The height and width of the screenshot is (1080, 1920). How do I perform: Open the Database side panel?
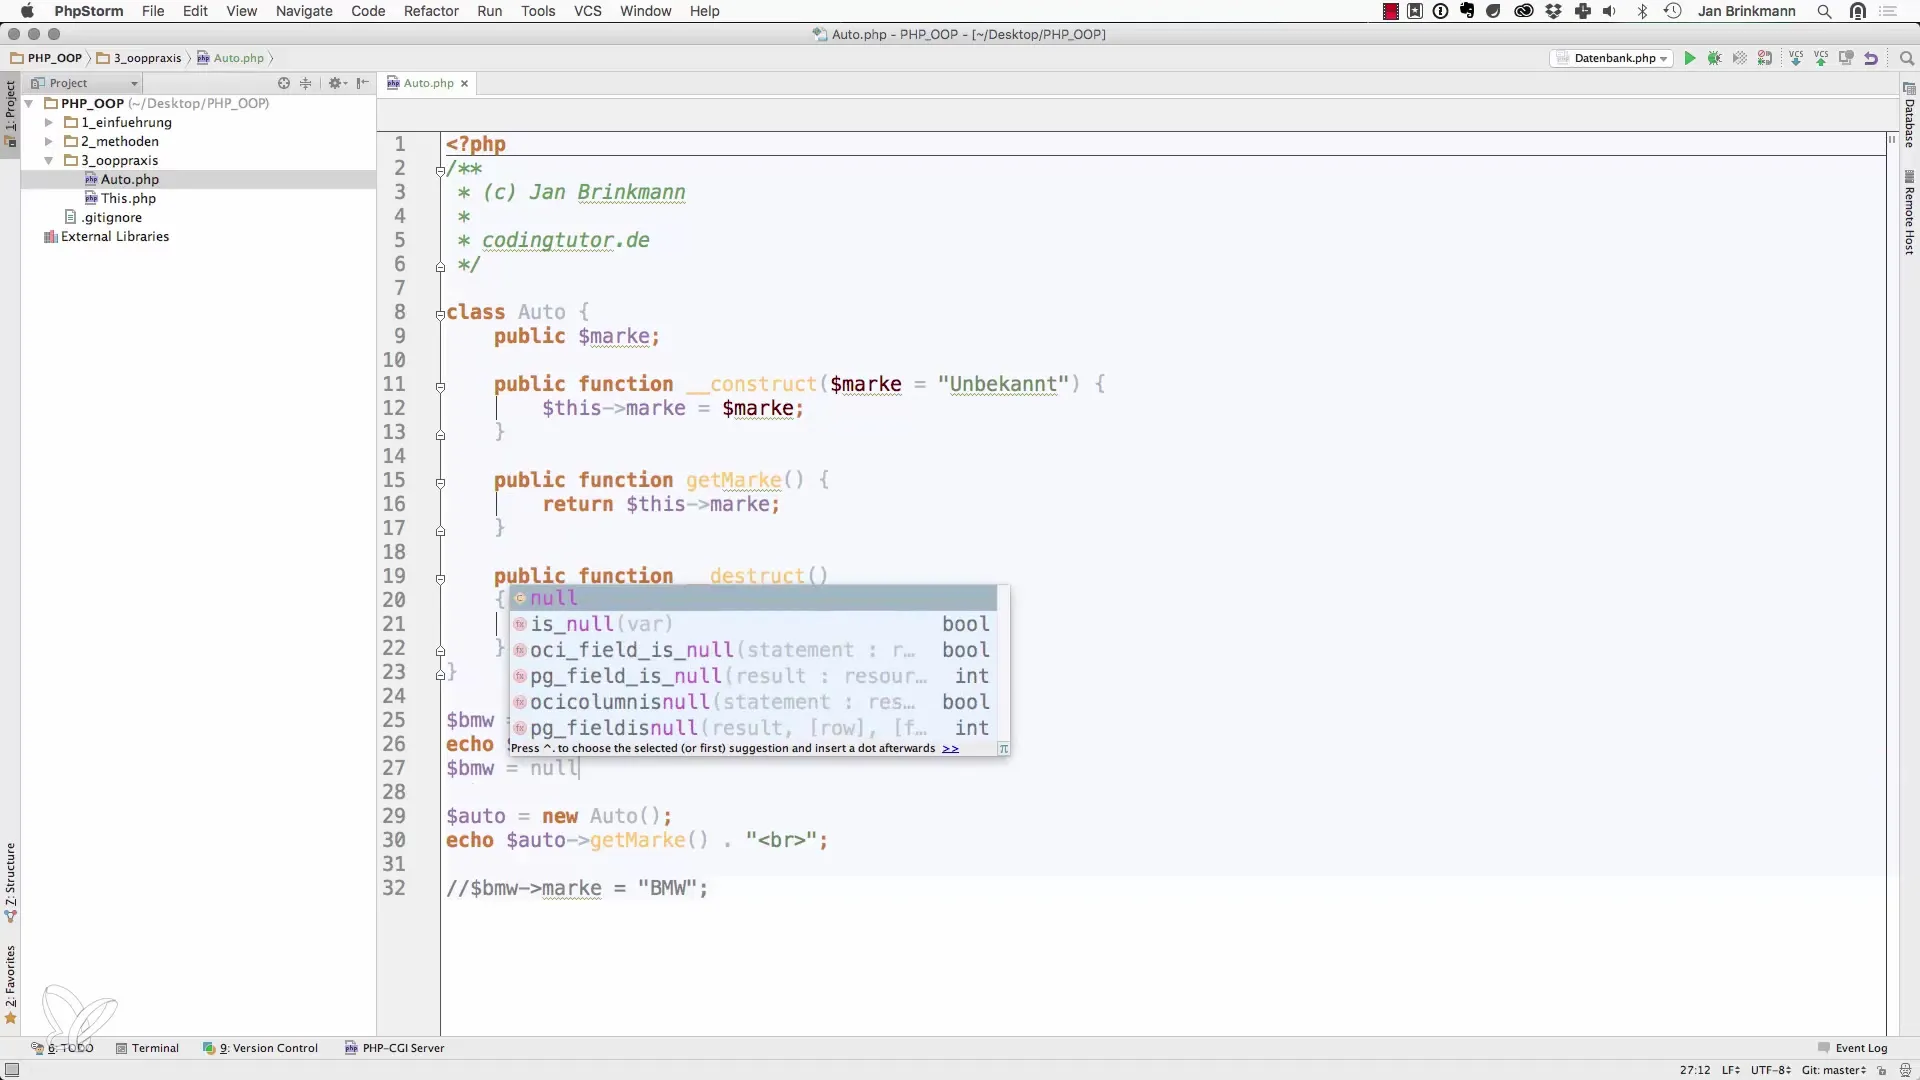1909,116
